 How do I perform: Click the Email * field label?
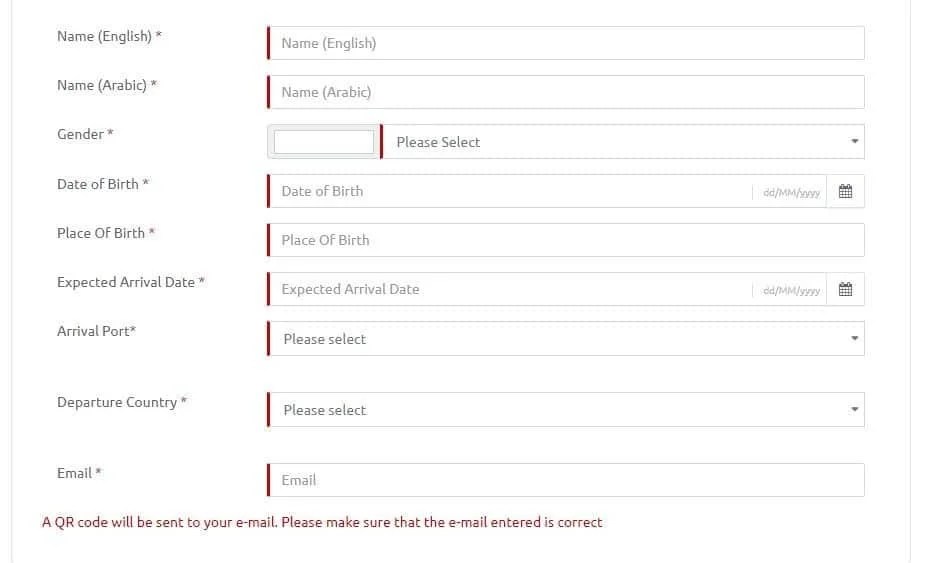click(x=79, y=473)
